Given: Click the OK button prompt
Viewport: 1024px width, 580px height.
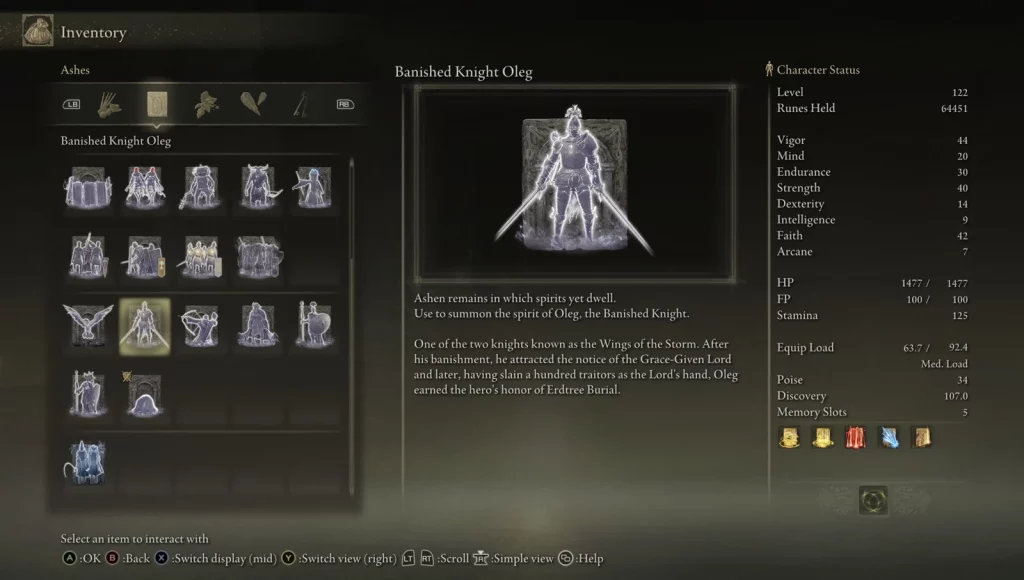Looking at the screenshot, I should (x=82, y=558).
